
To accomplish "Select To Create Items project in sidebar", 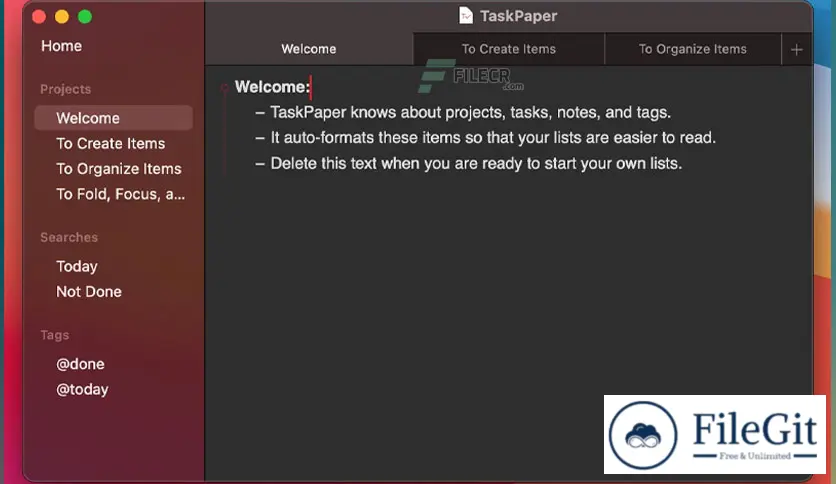I will [x=111, y=143].
